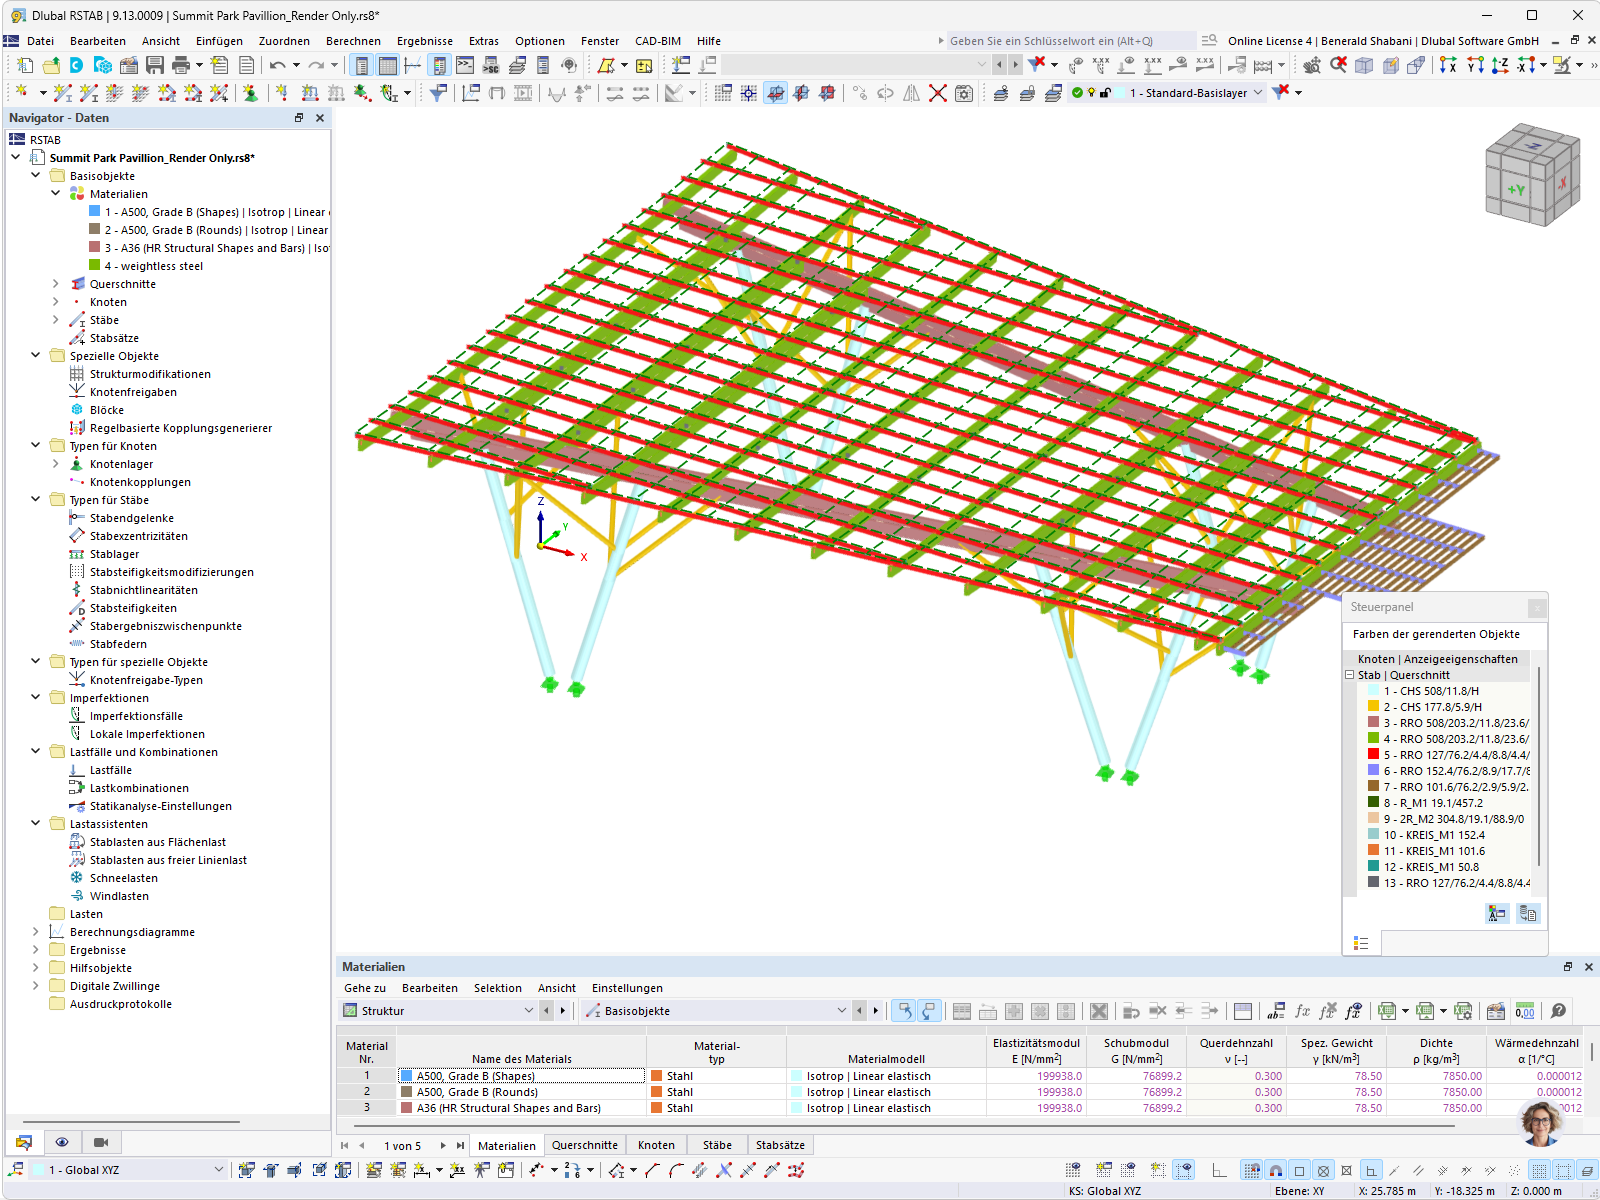Open the CAD-BIM menu
The height and width of the screenshot is (1200, 1600).
point(658,41)
